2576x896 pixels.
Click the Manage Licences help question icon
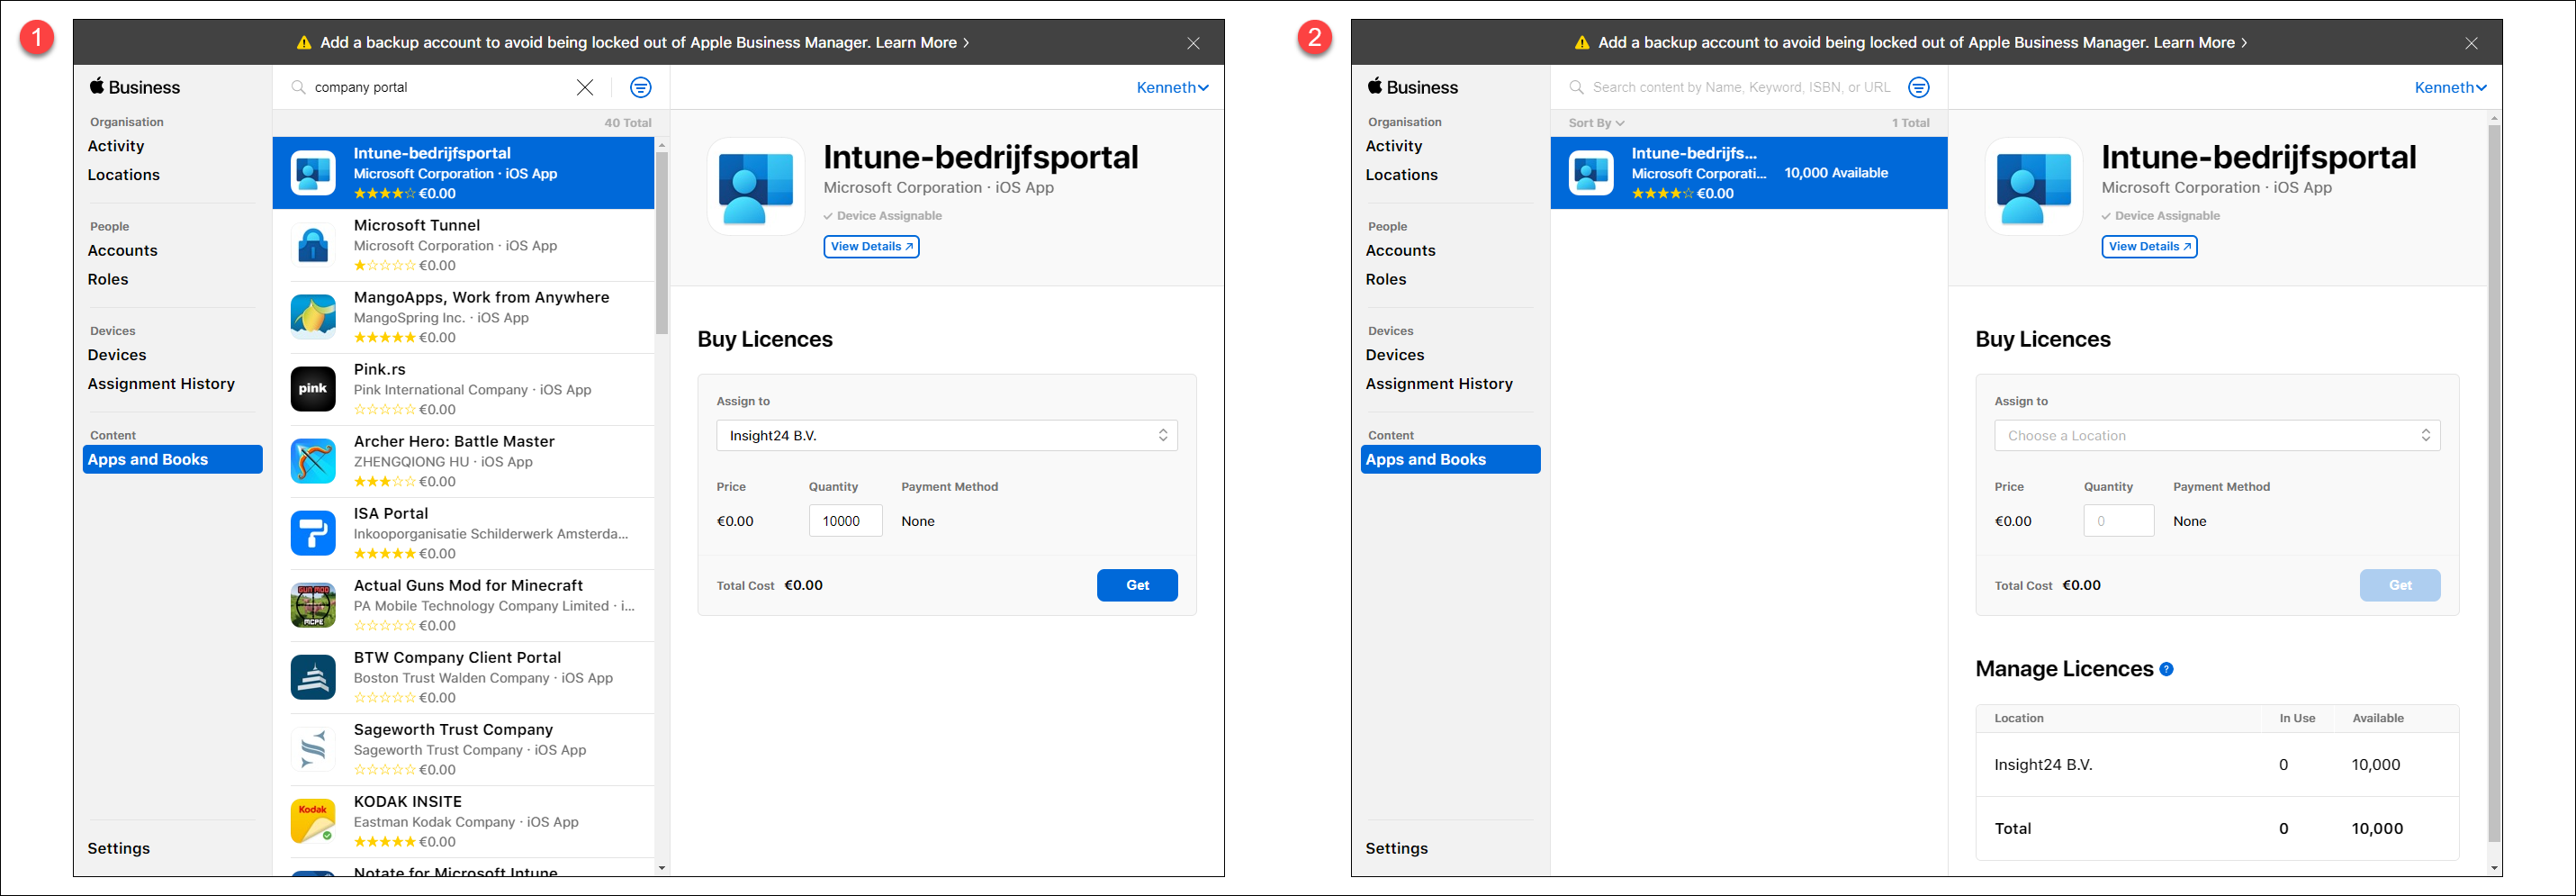click(2166, 669)
